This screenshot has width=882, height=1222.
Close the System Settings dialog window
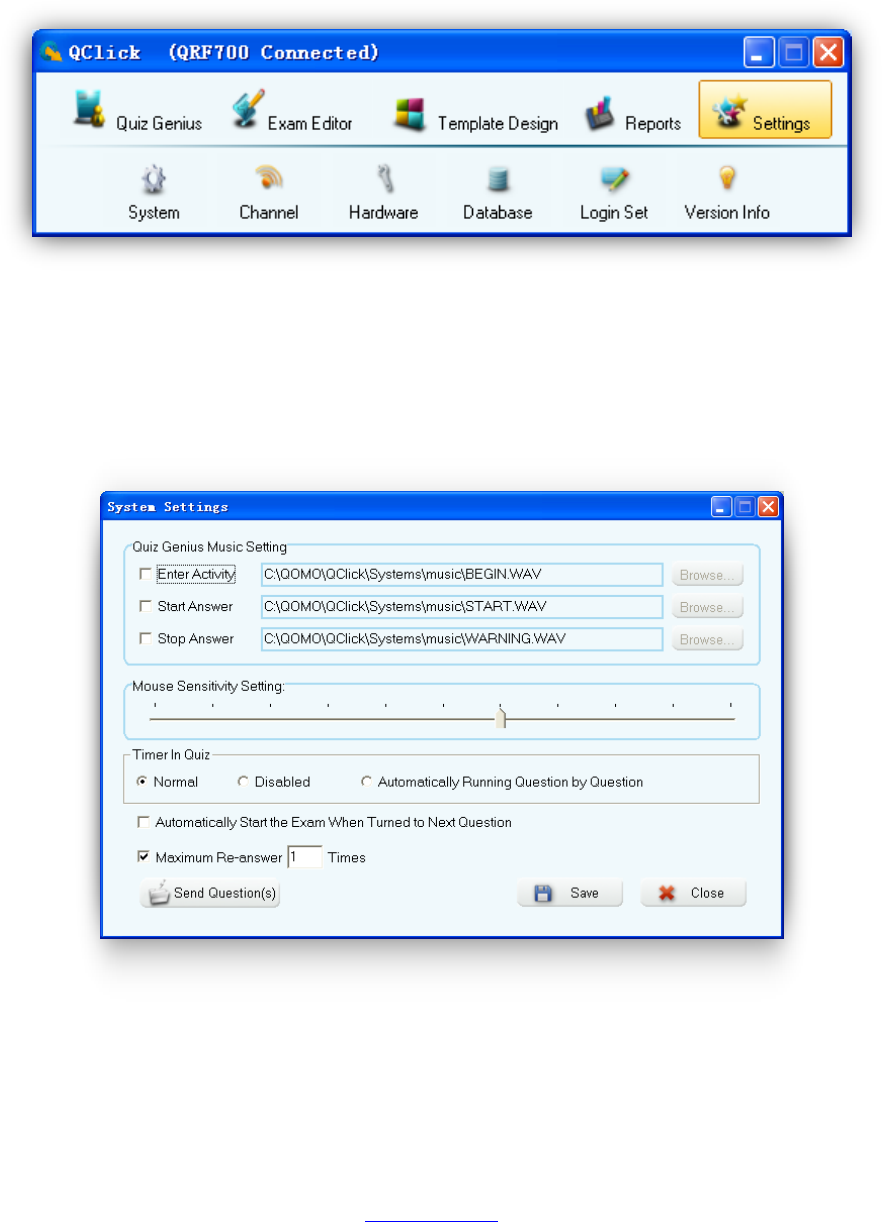[x=768, y=507]
